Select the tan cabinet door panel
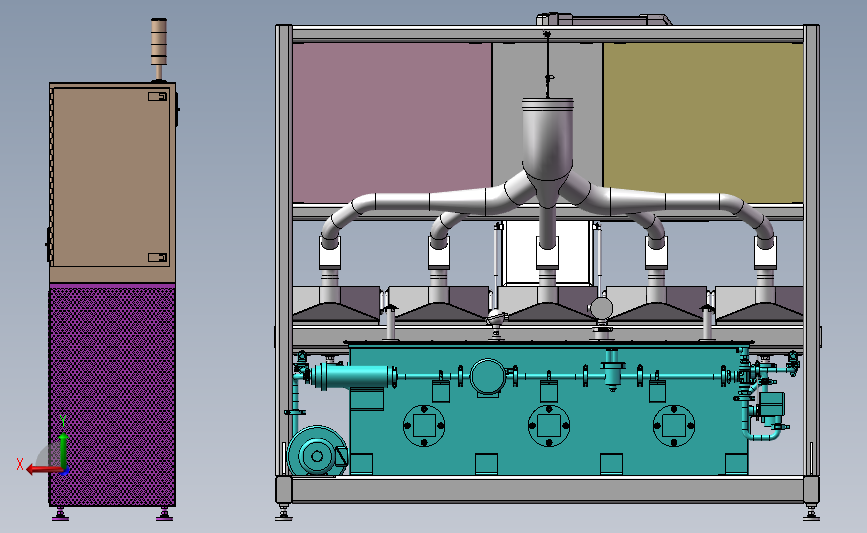 click(x=111, y=177)
